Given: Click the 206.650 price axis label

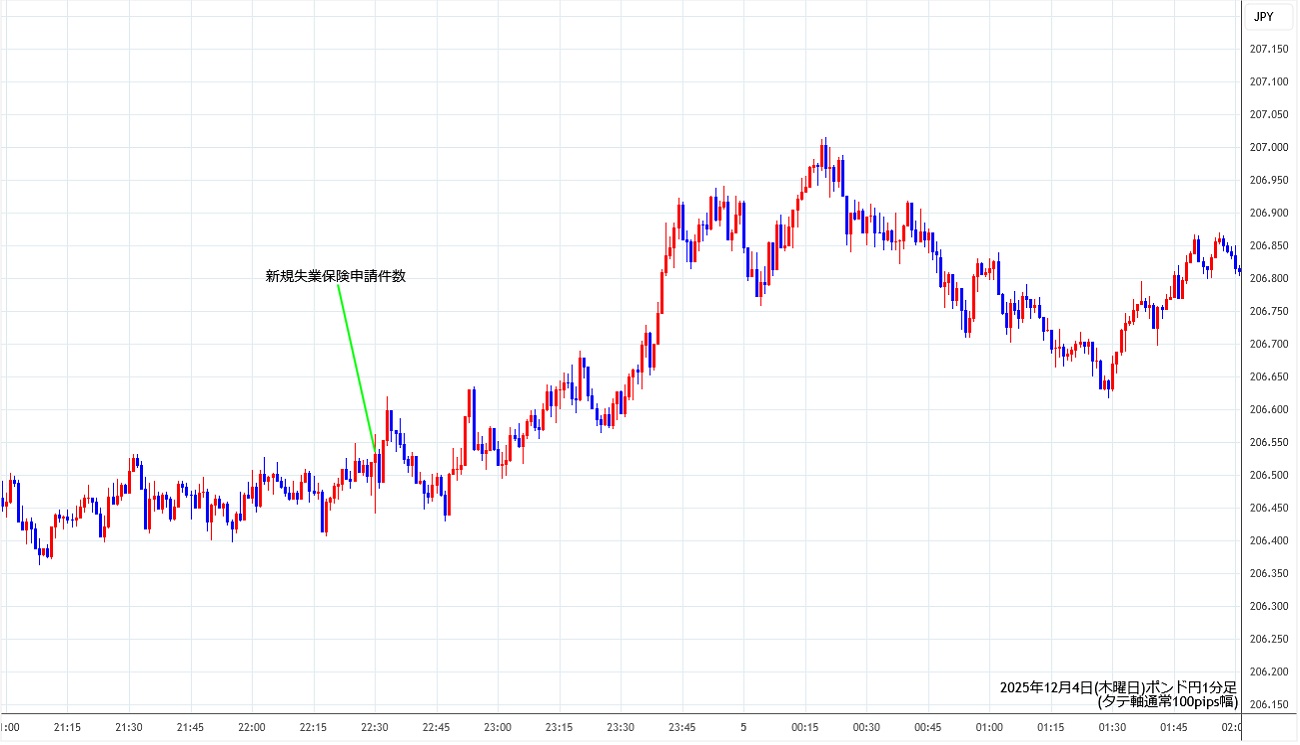Looking at the screenshot, I should (1268, 377).
